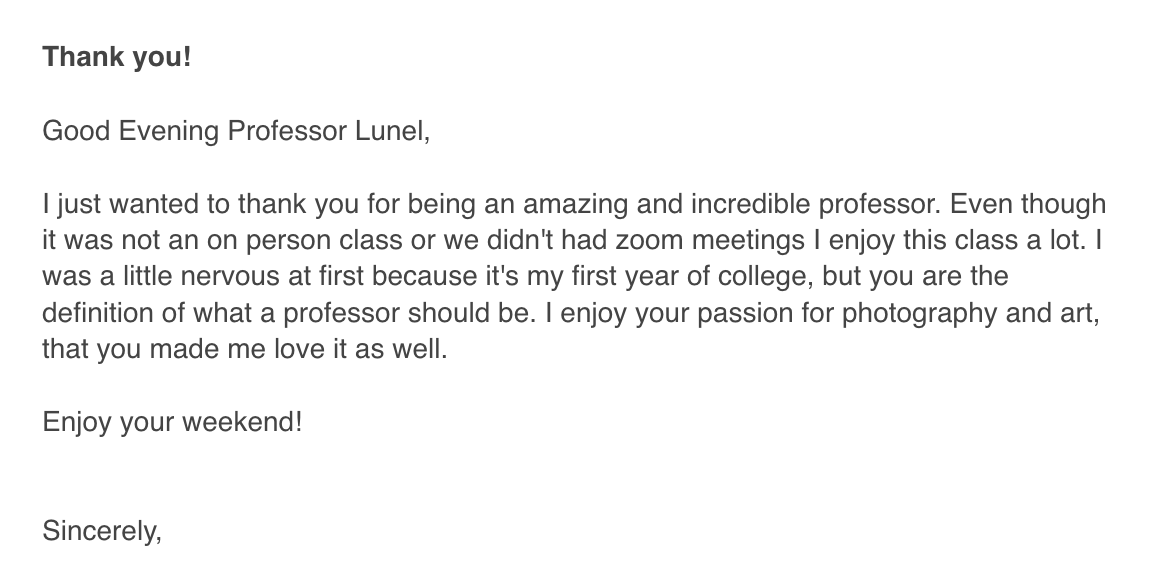Click the "Sincerely," closing line

[101, 530]
